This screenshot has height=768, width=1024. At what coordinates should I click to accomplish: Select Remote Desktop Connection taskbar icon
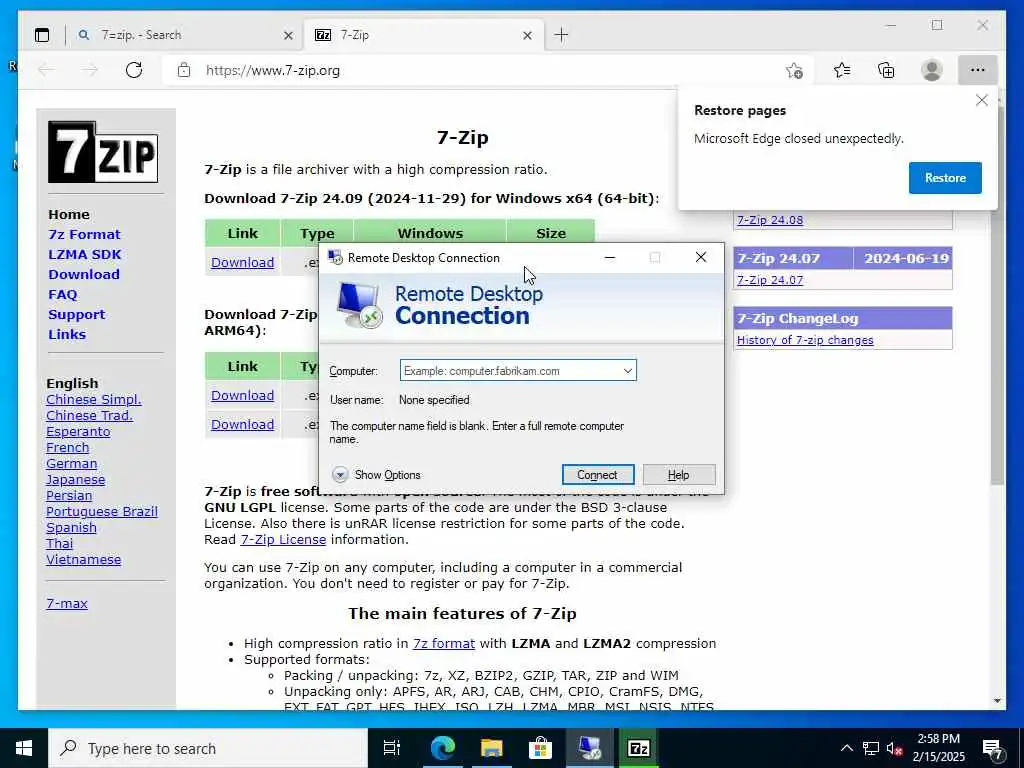point(589,748)
